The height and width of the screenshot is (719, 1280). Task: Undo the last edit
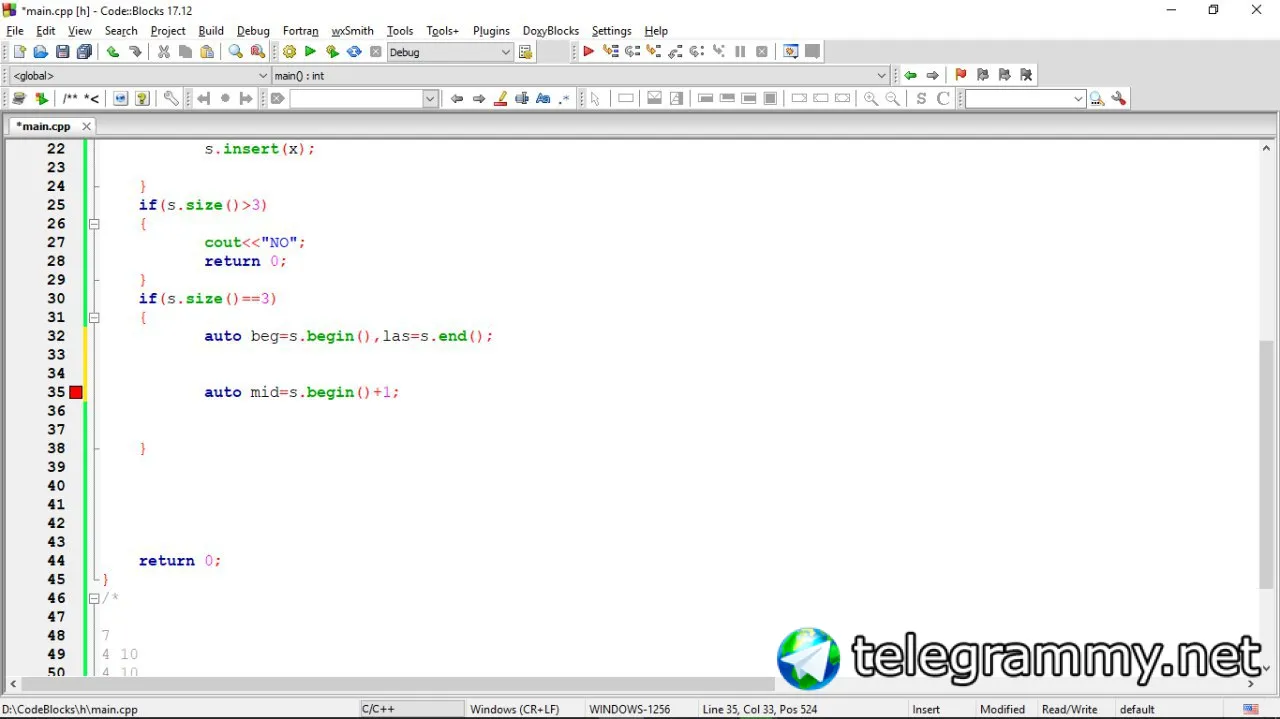coord(113,52)
